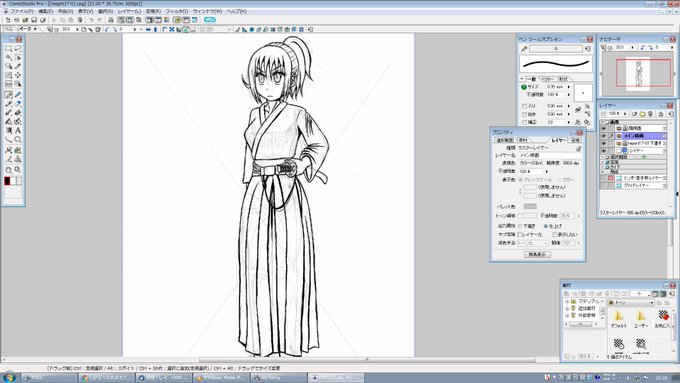Toggle the 表示しない checkbox in Properties
The image size is (680, 383).
[x=555, y=234]
